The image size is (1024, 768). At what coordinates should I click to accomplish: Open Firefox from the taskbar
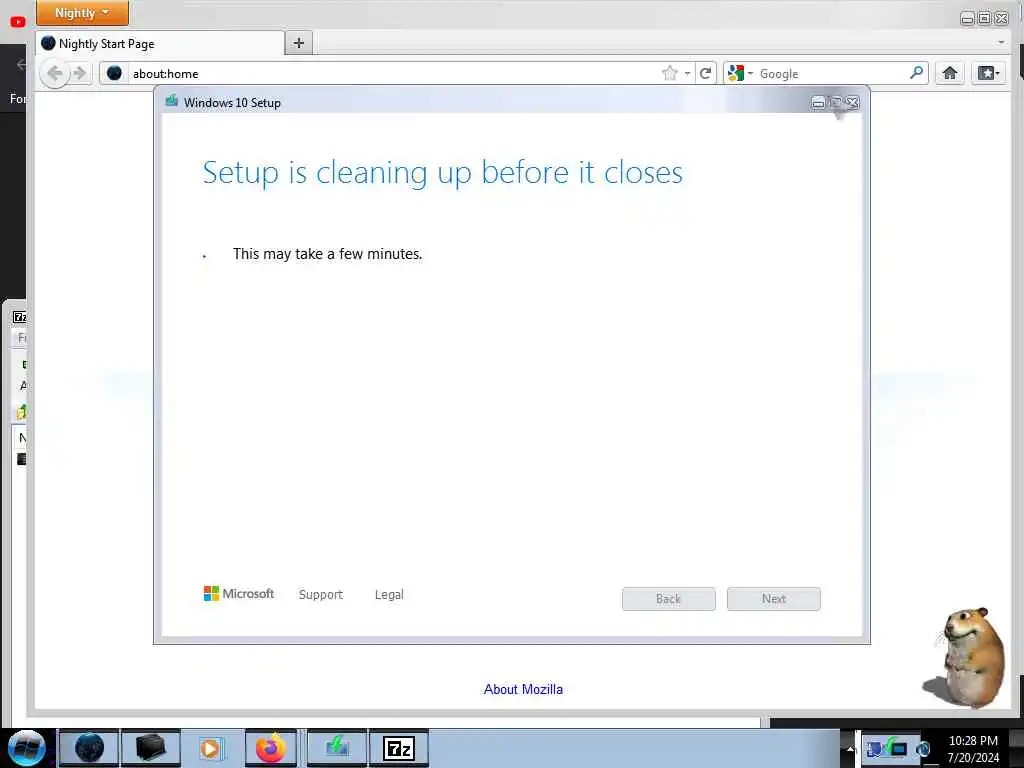(x=270, y=748)
